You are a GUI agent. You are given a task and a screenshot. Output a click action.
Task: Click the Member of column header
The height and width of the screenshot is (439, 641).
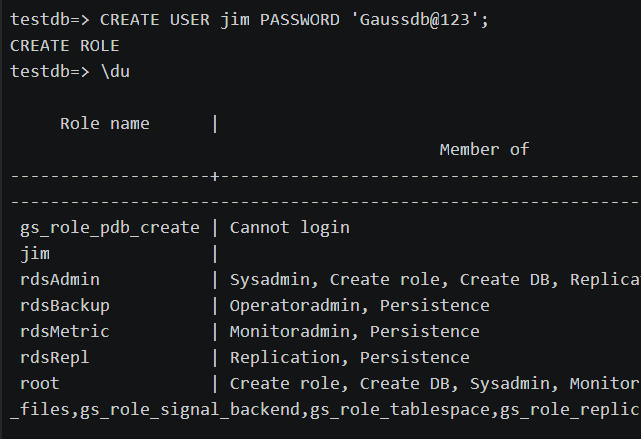click(x=484, y=150)
